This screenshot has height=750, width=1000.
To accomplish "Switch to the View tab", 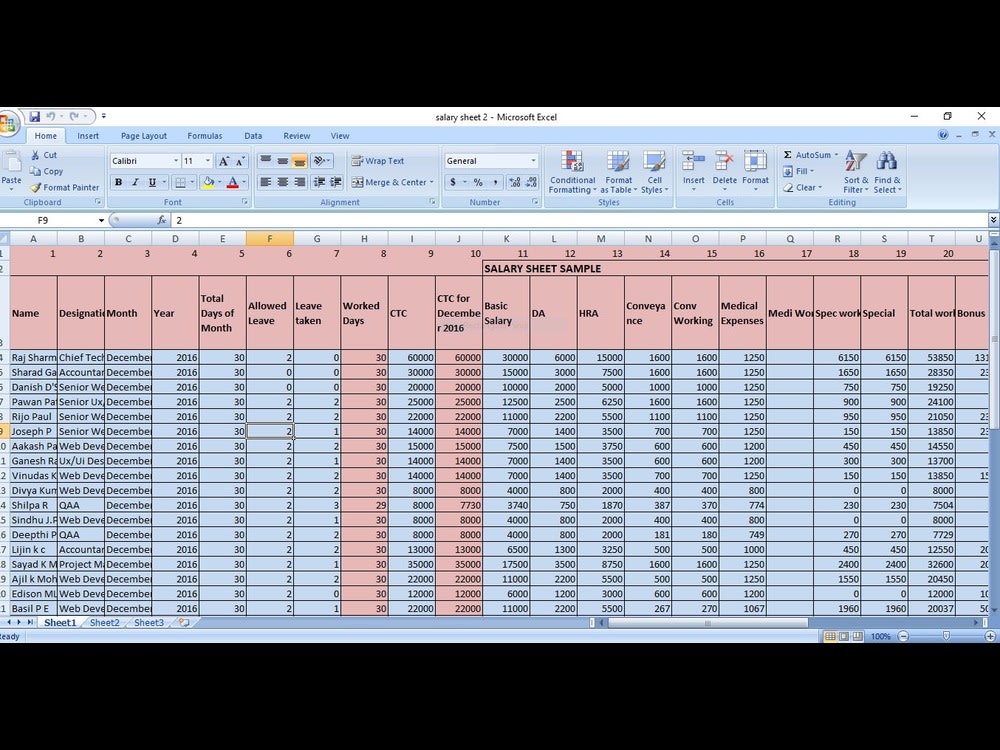I will 340,136.
